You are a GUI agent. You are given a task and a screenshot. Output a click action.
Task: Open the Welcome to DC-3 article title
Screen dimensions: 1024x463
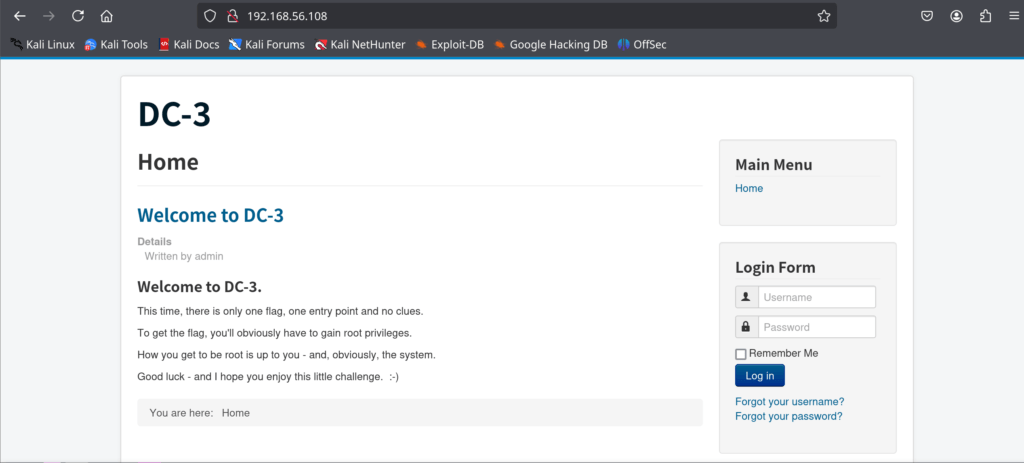coord(210,215)
